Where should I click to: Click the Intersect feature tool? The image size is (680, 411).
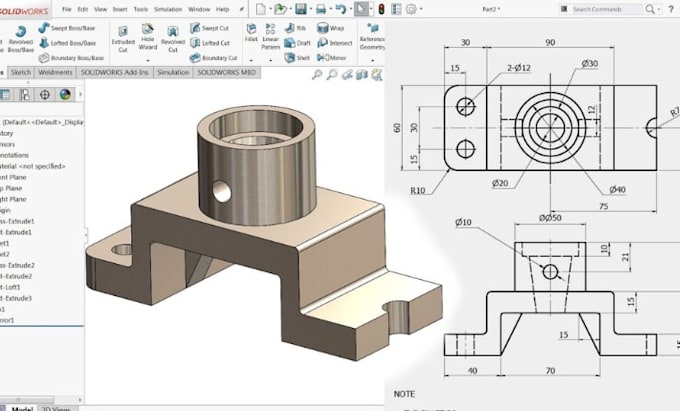[334, 43]
